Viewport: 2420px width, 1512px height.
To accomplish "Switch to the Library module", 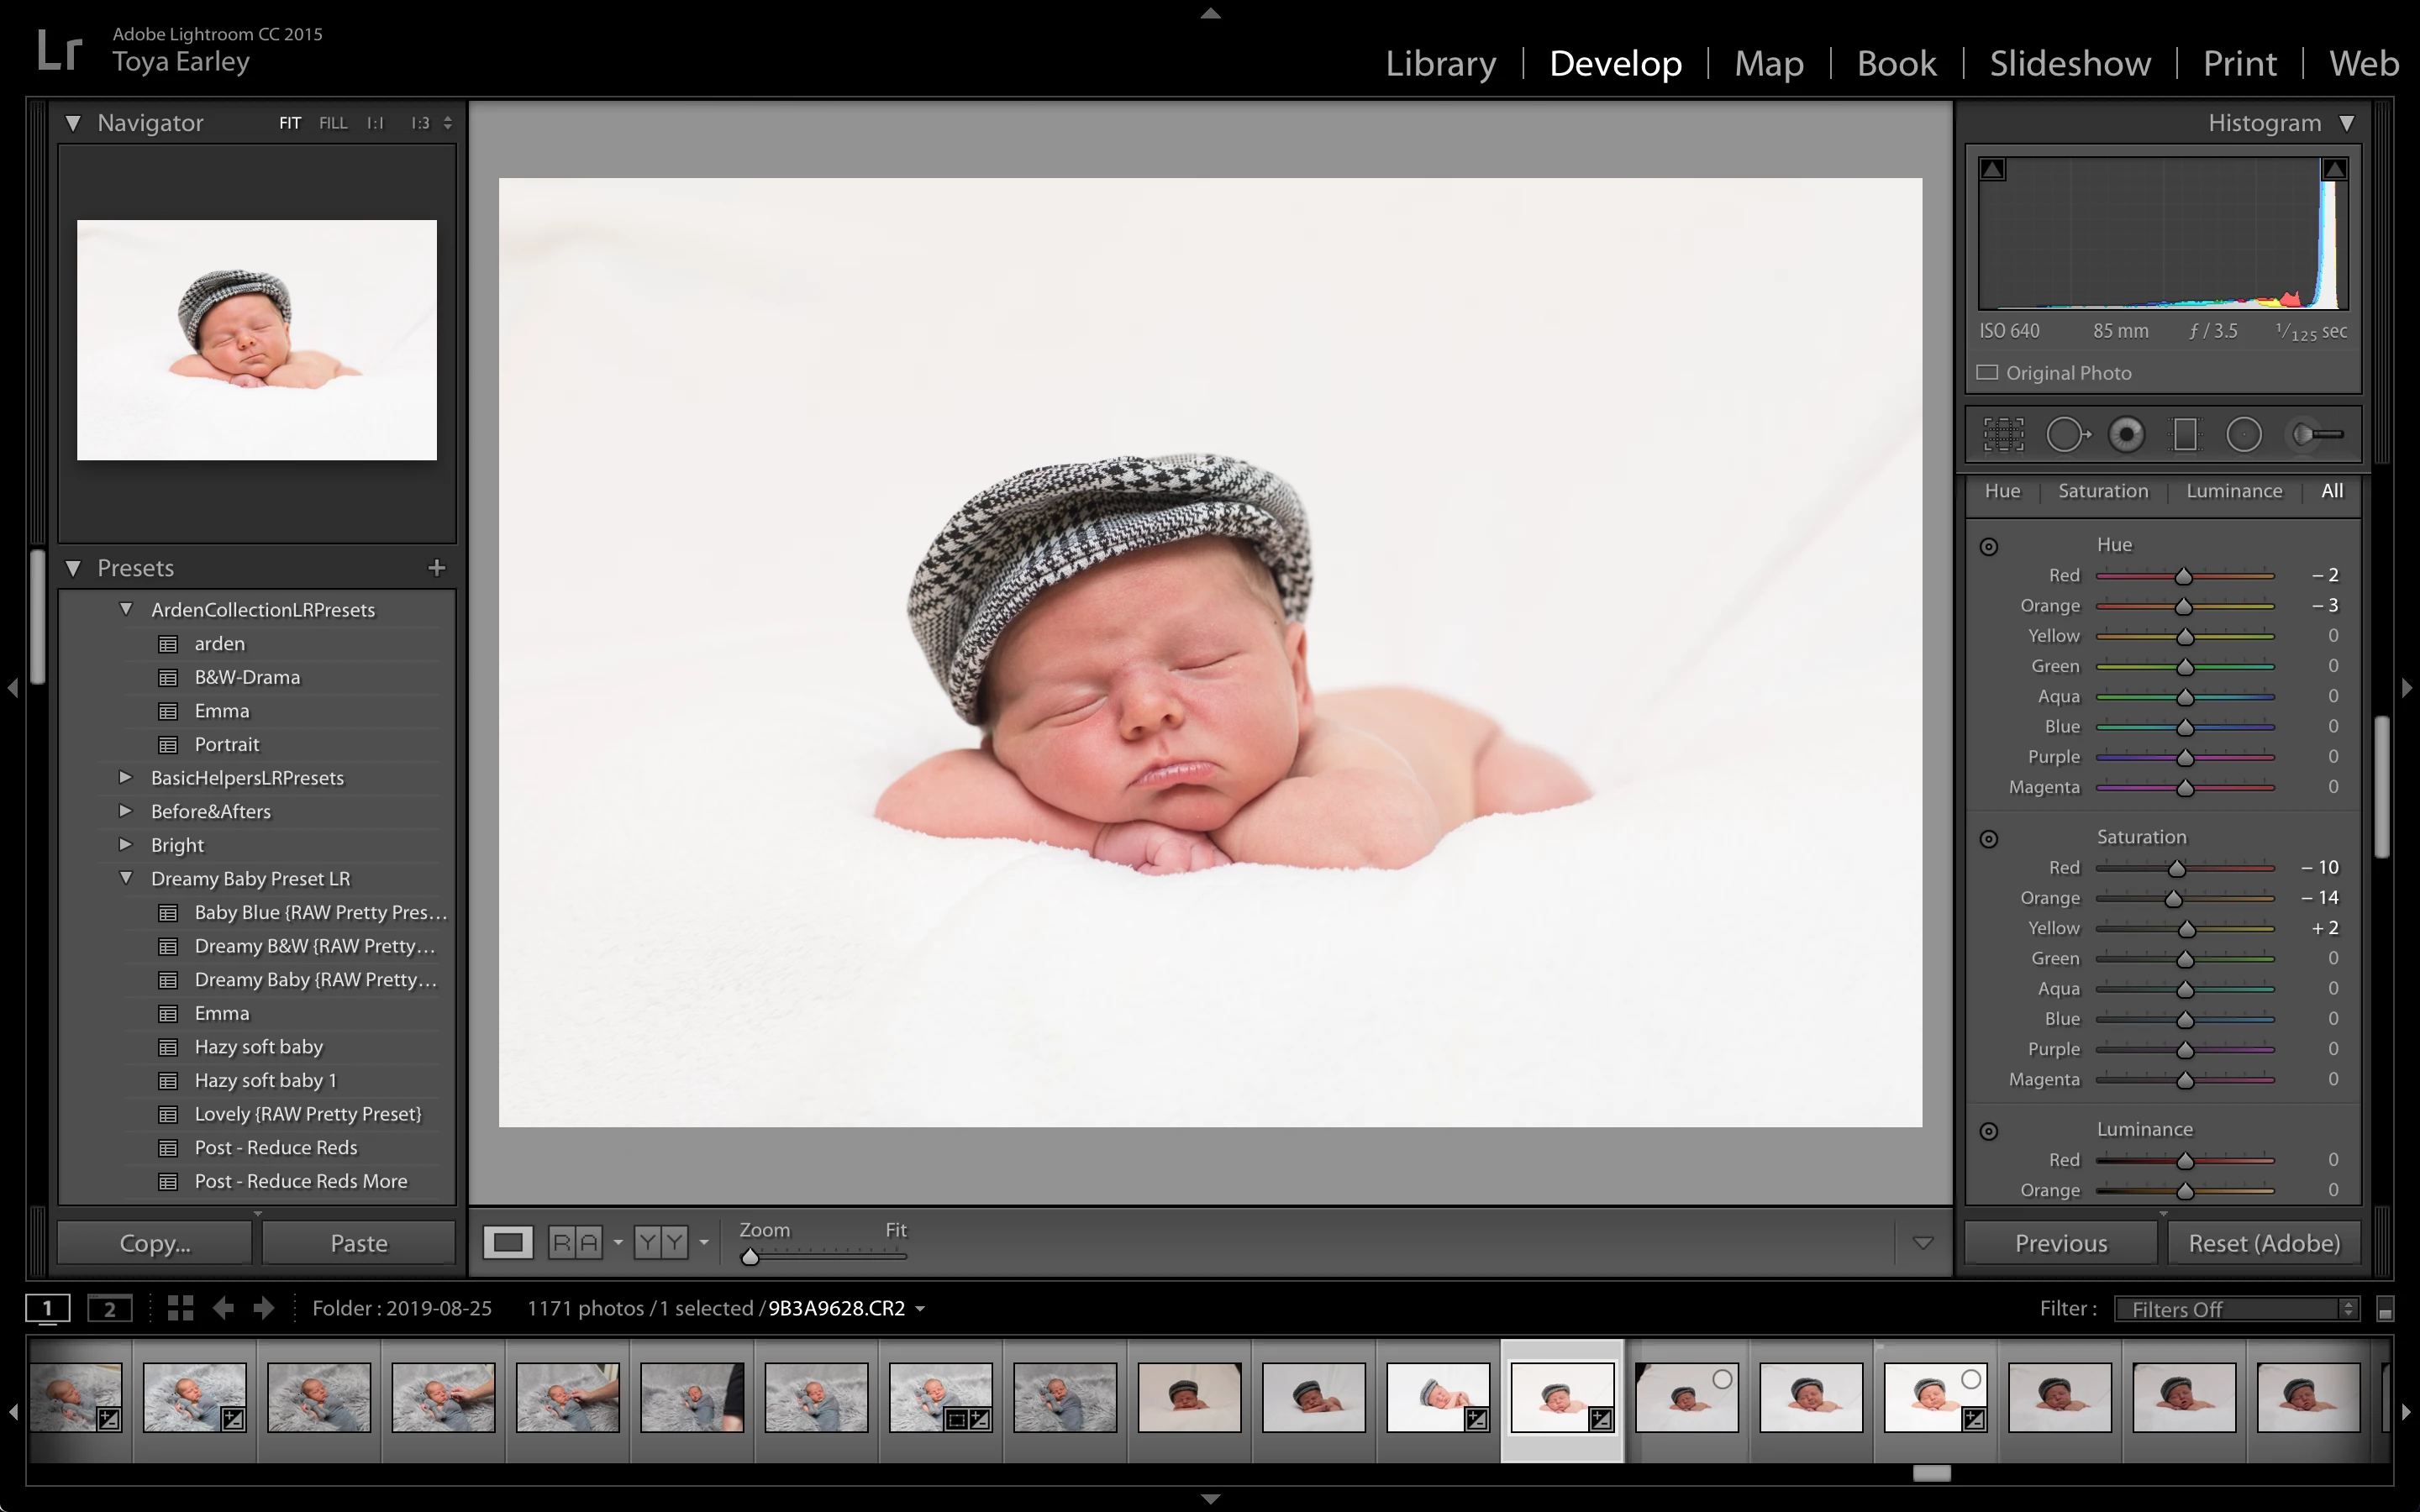I will (1440, 63).
